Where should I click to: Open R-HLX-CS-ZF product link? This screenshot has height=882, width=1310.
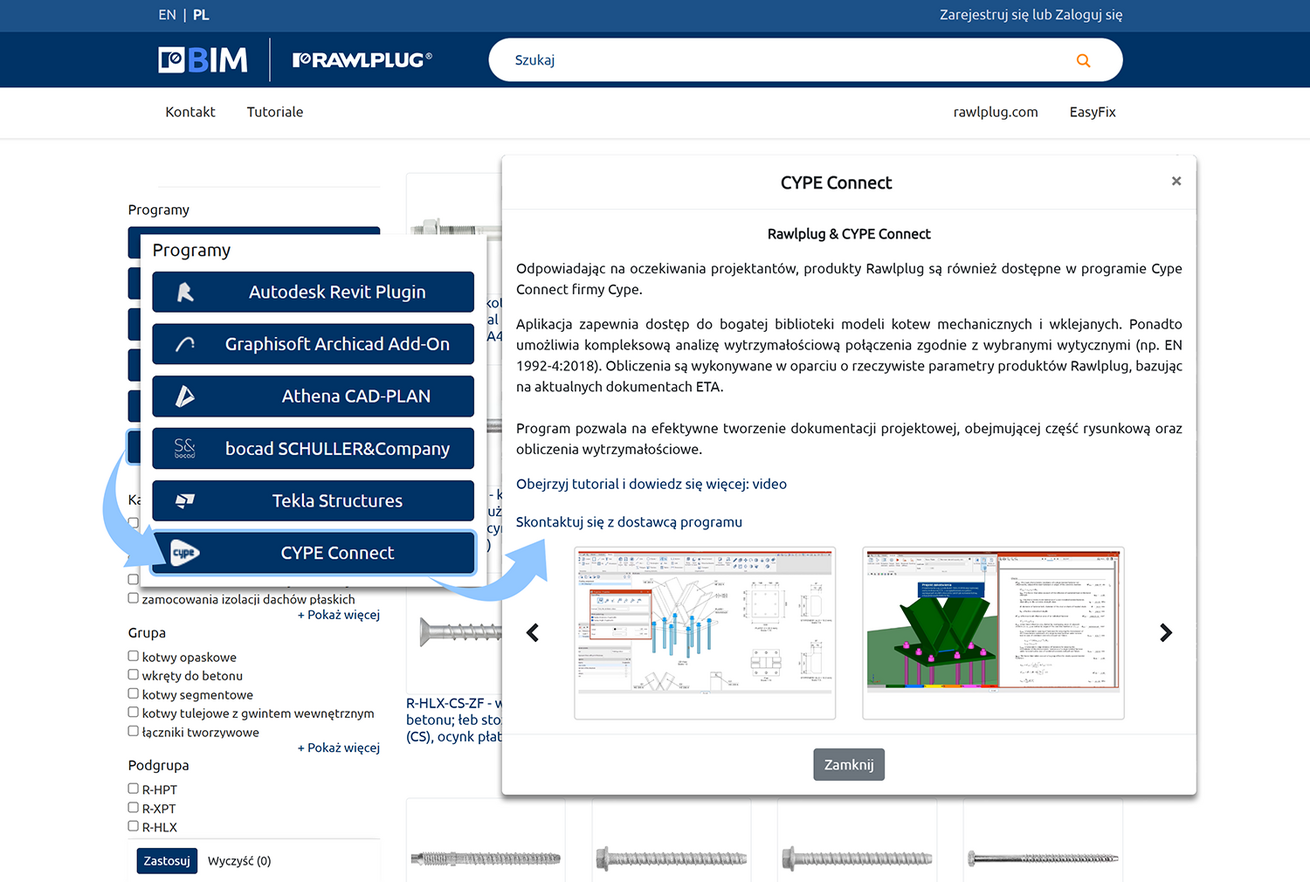(453, 720)
